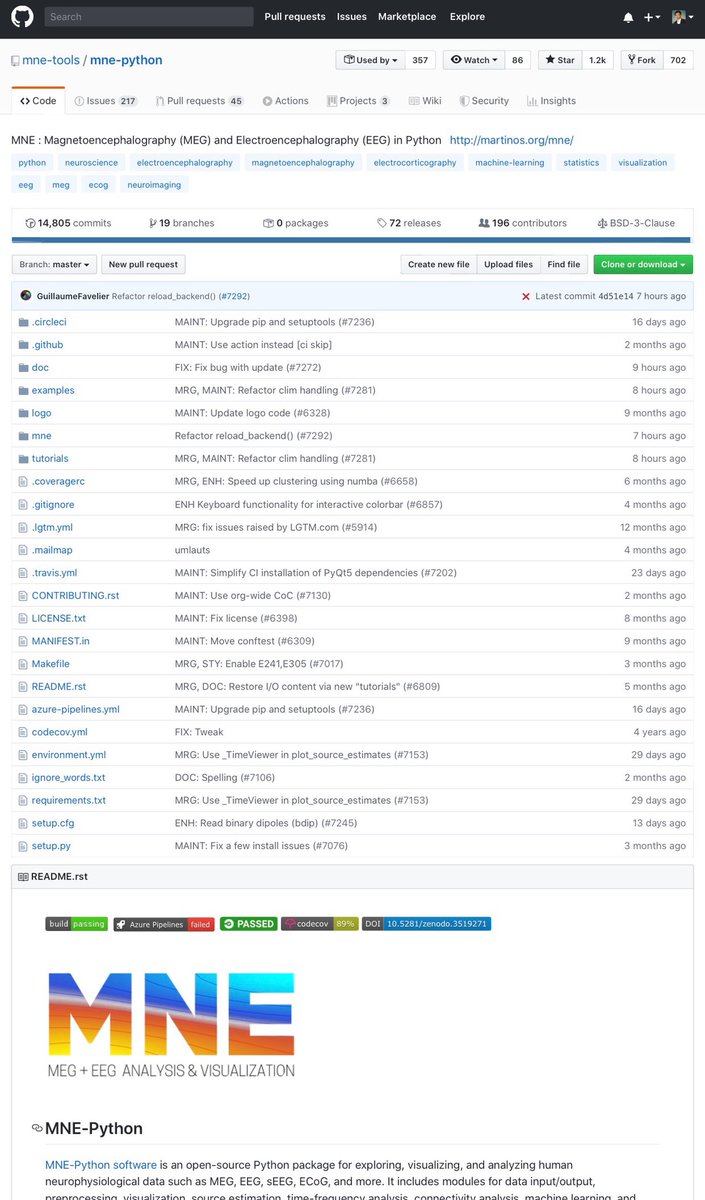The height and width of the screenshot is (1200, 705).
Task: Open the Projects tab
Action: (357, 101)
